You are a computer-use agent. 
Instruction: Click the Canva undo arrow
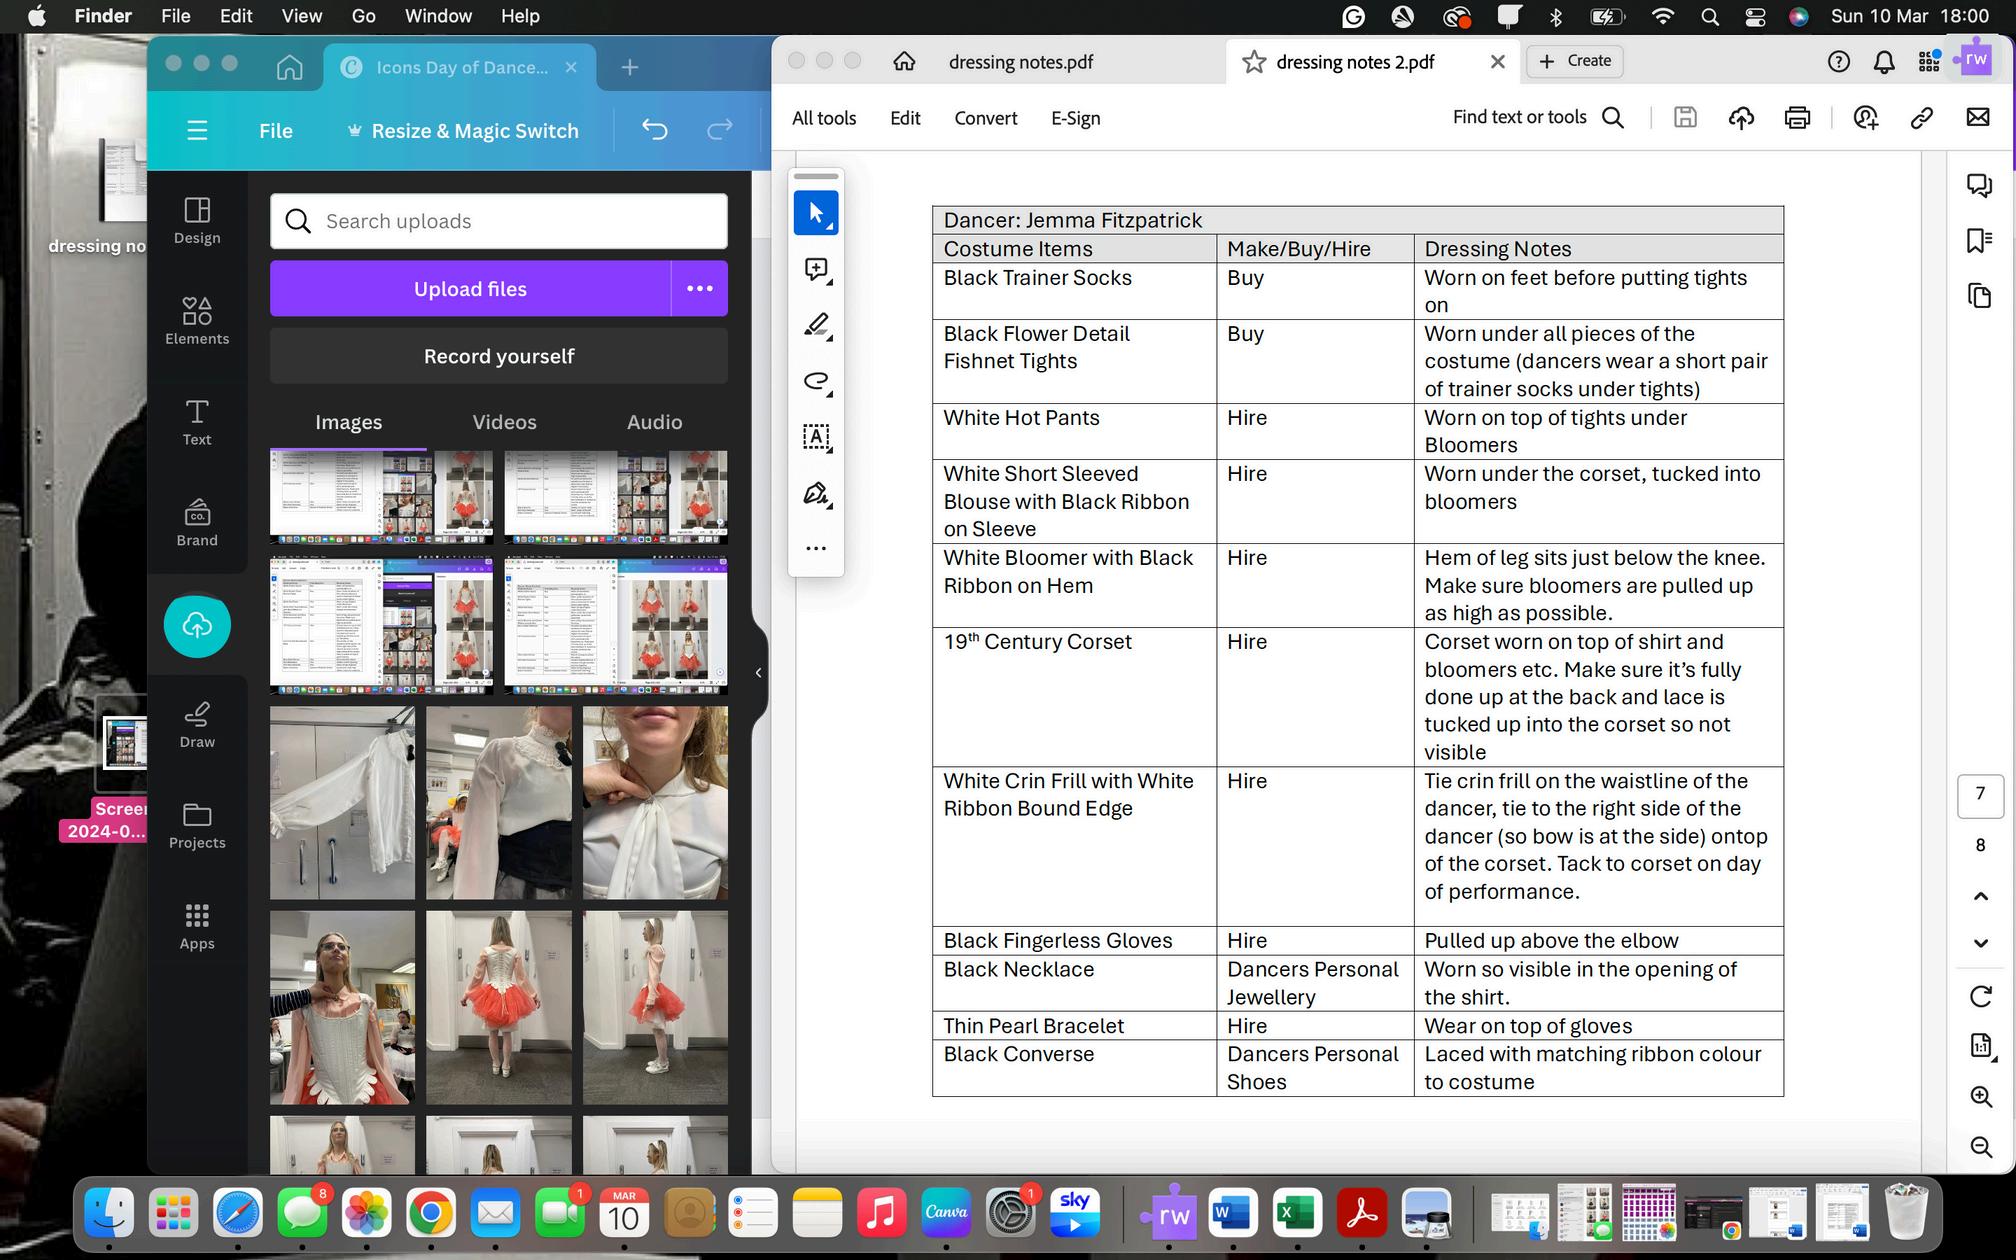click(654, 130)
